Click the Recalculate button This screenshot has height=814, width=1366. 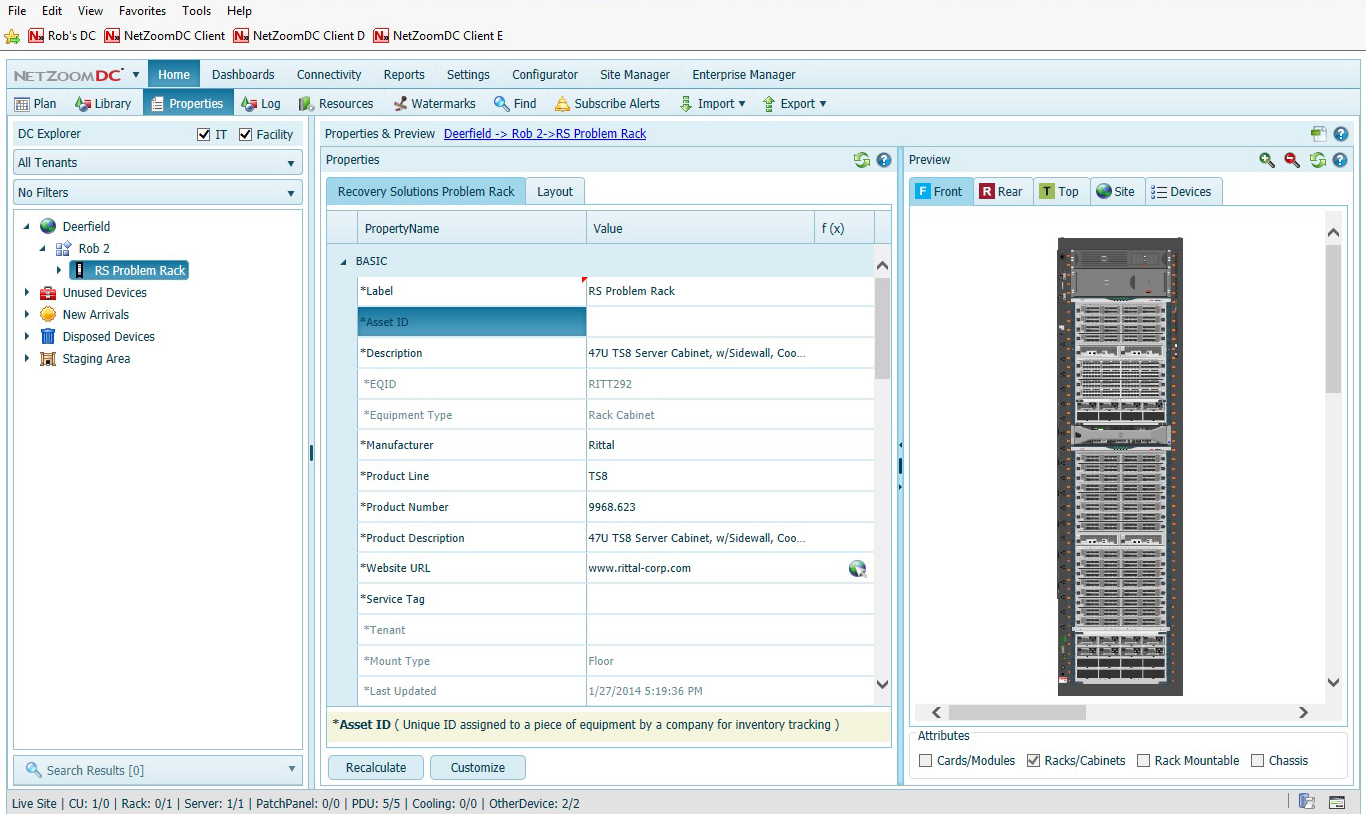[375, 767]
